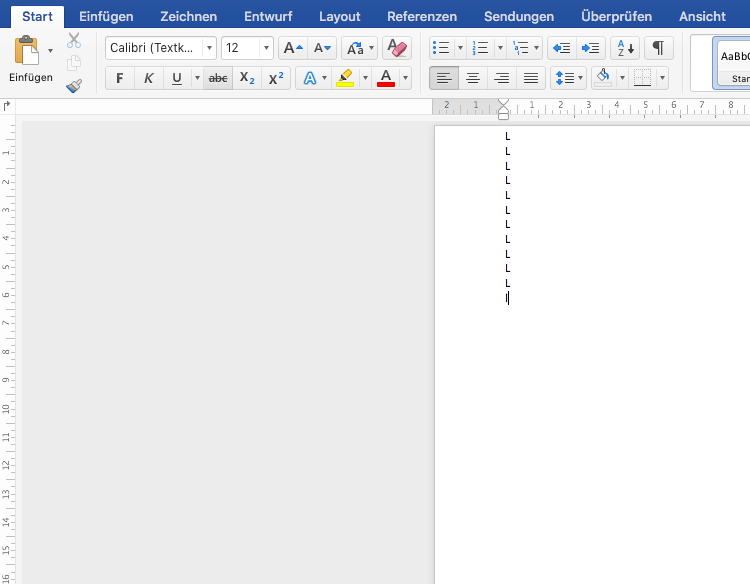The width and height of the screenshot is (750, 584).
Task: Click the Einfügen paste clipboard icon
Action: [x=26, y=50]
